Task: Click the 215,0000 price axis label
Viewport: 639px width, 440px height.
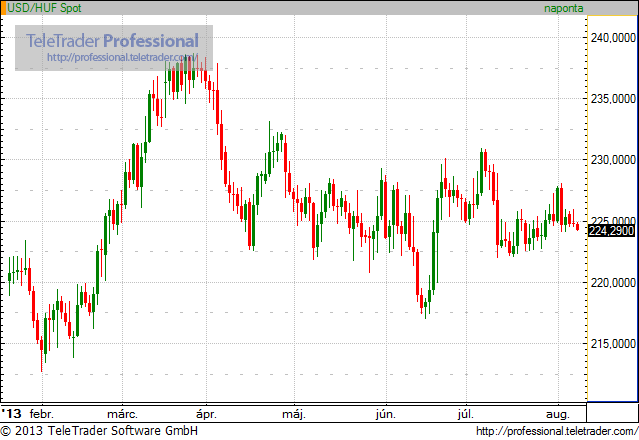Action: (613, 343)
